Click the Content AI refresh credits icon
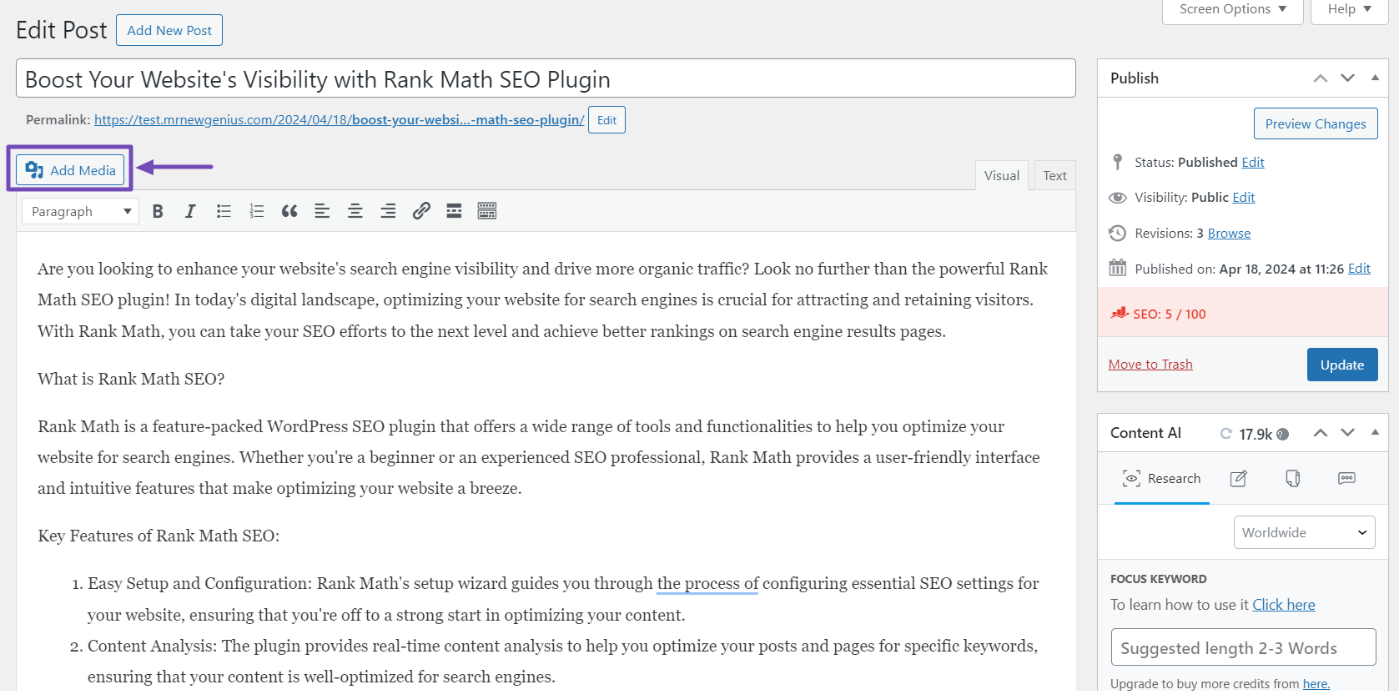Viewport: 1399px width, 691px height. [1226, 434]
